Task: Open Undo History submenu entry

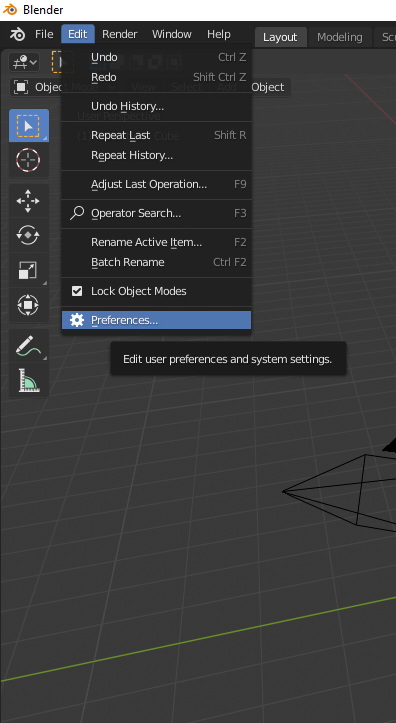Action: [157, 107]
